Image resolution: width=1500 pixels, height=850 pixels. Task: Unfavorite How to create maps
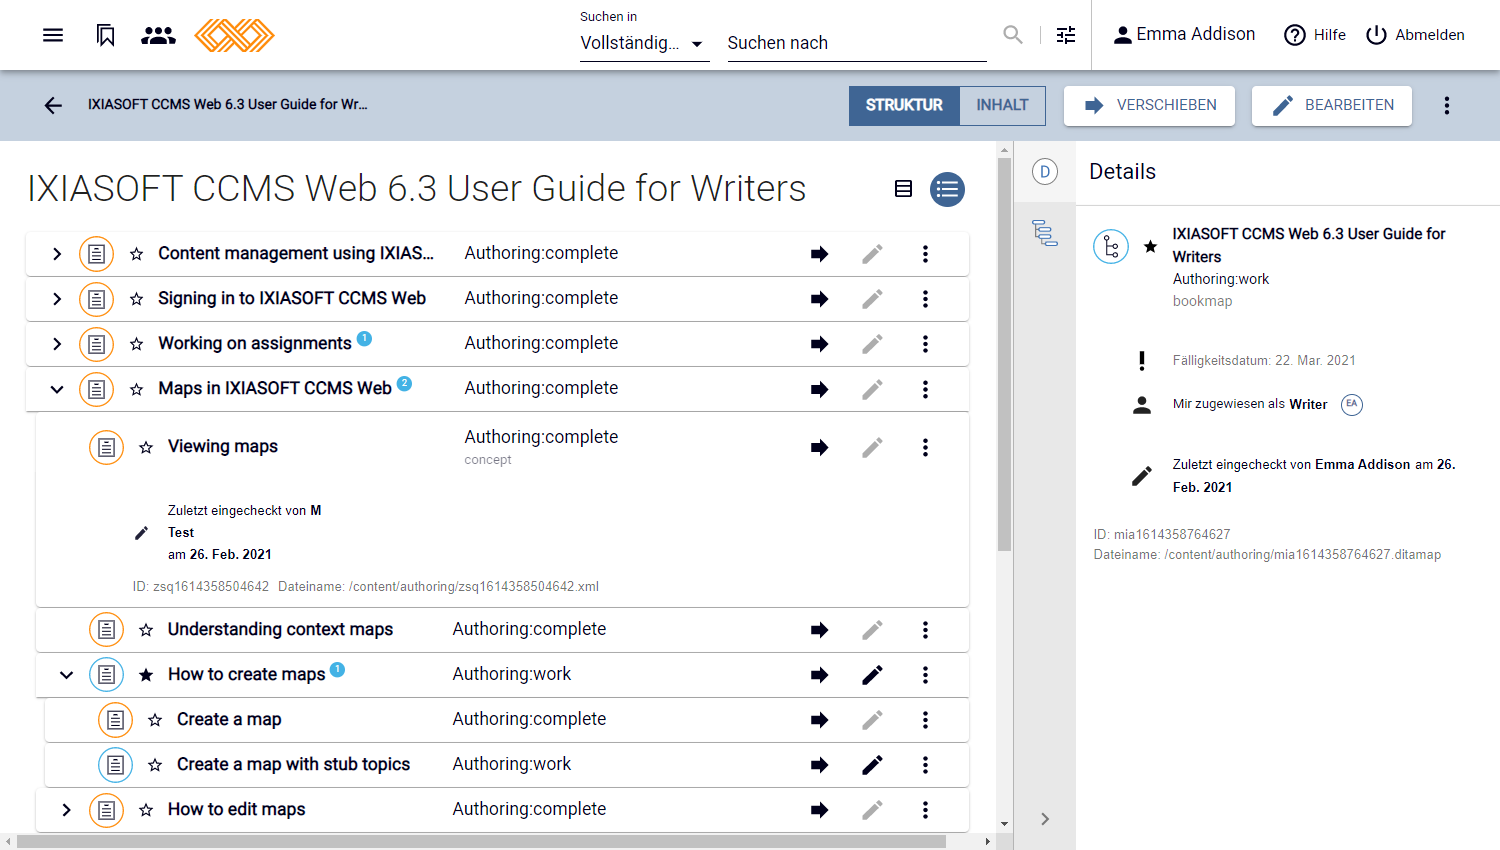[146, 675]
